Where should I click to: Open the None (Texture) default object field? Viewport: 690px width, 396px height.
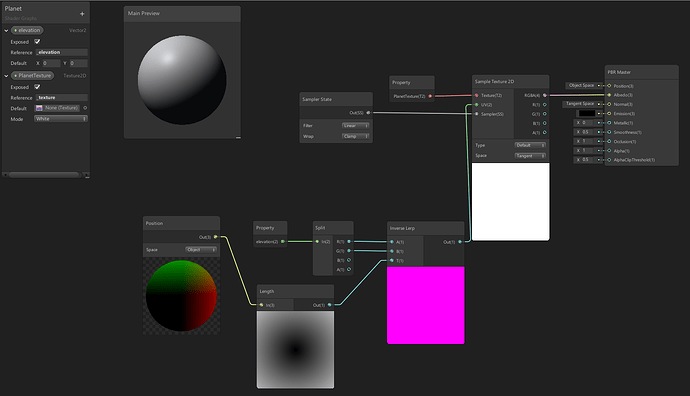(x=57, y=108)
